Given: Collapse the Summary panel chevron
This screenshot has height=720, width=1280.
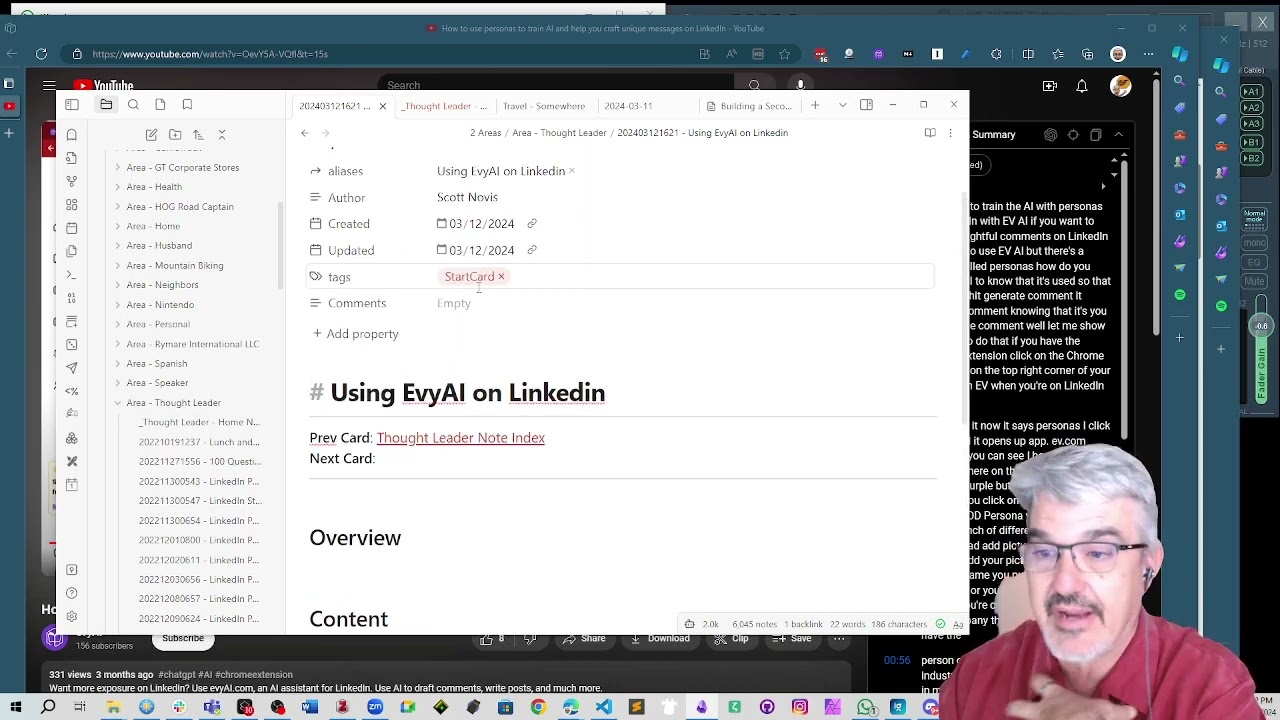Looking at the screenshot, I should click(1118, 135).
